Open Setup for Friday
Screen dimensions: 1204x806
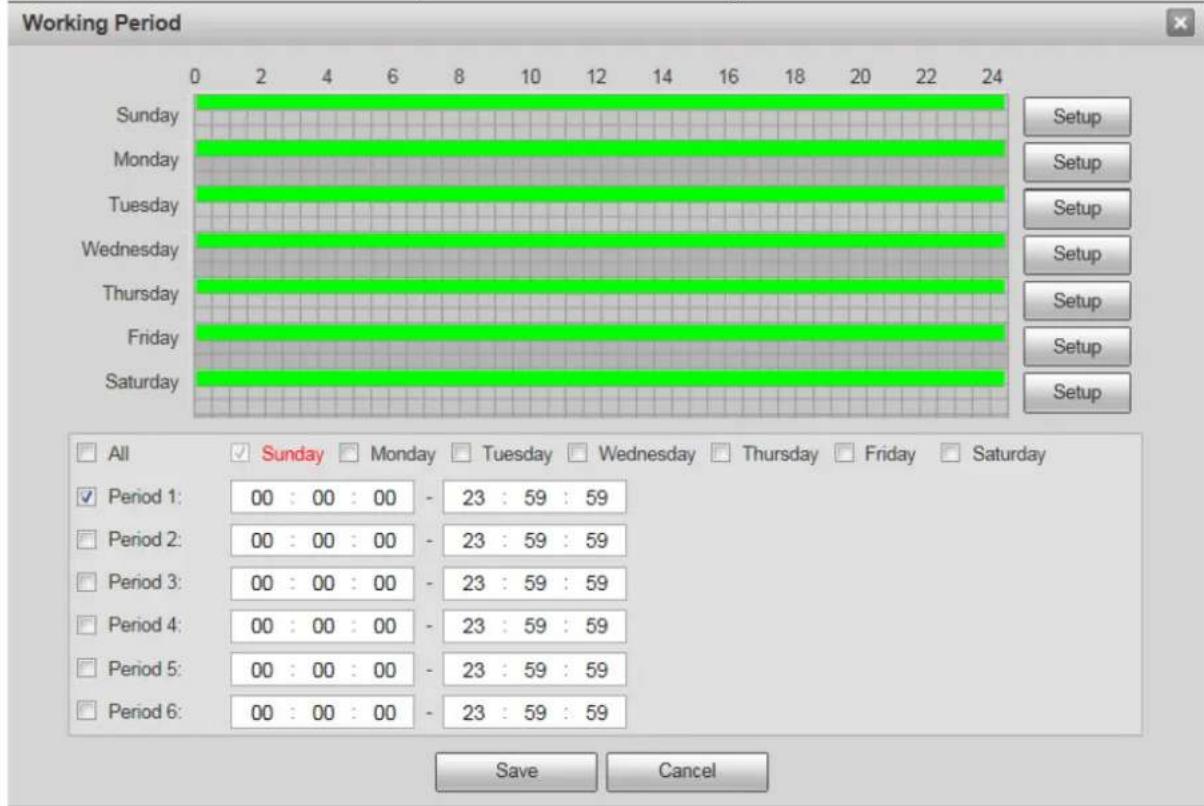(1077, 346)
